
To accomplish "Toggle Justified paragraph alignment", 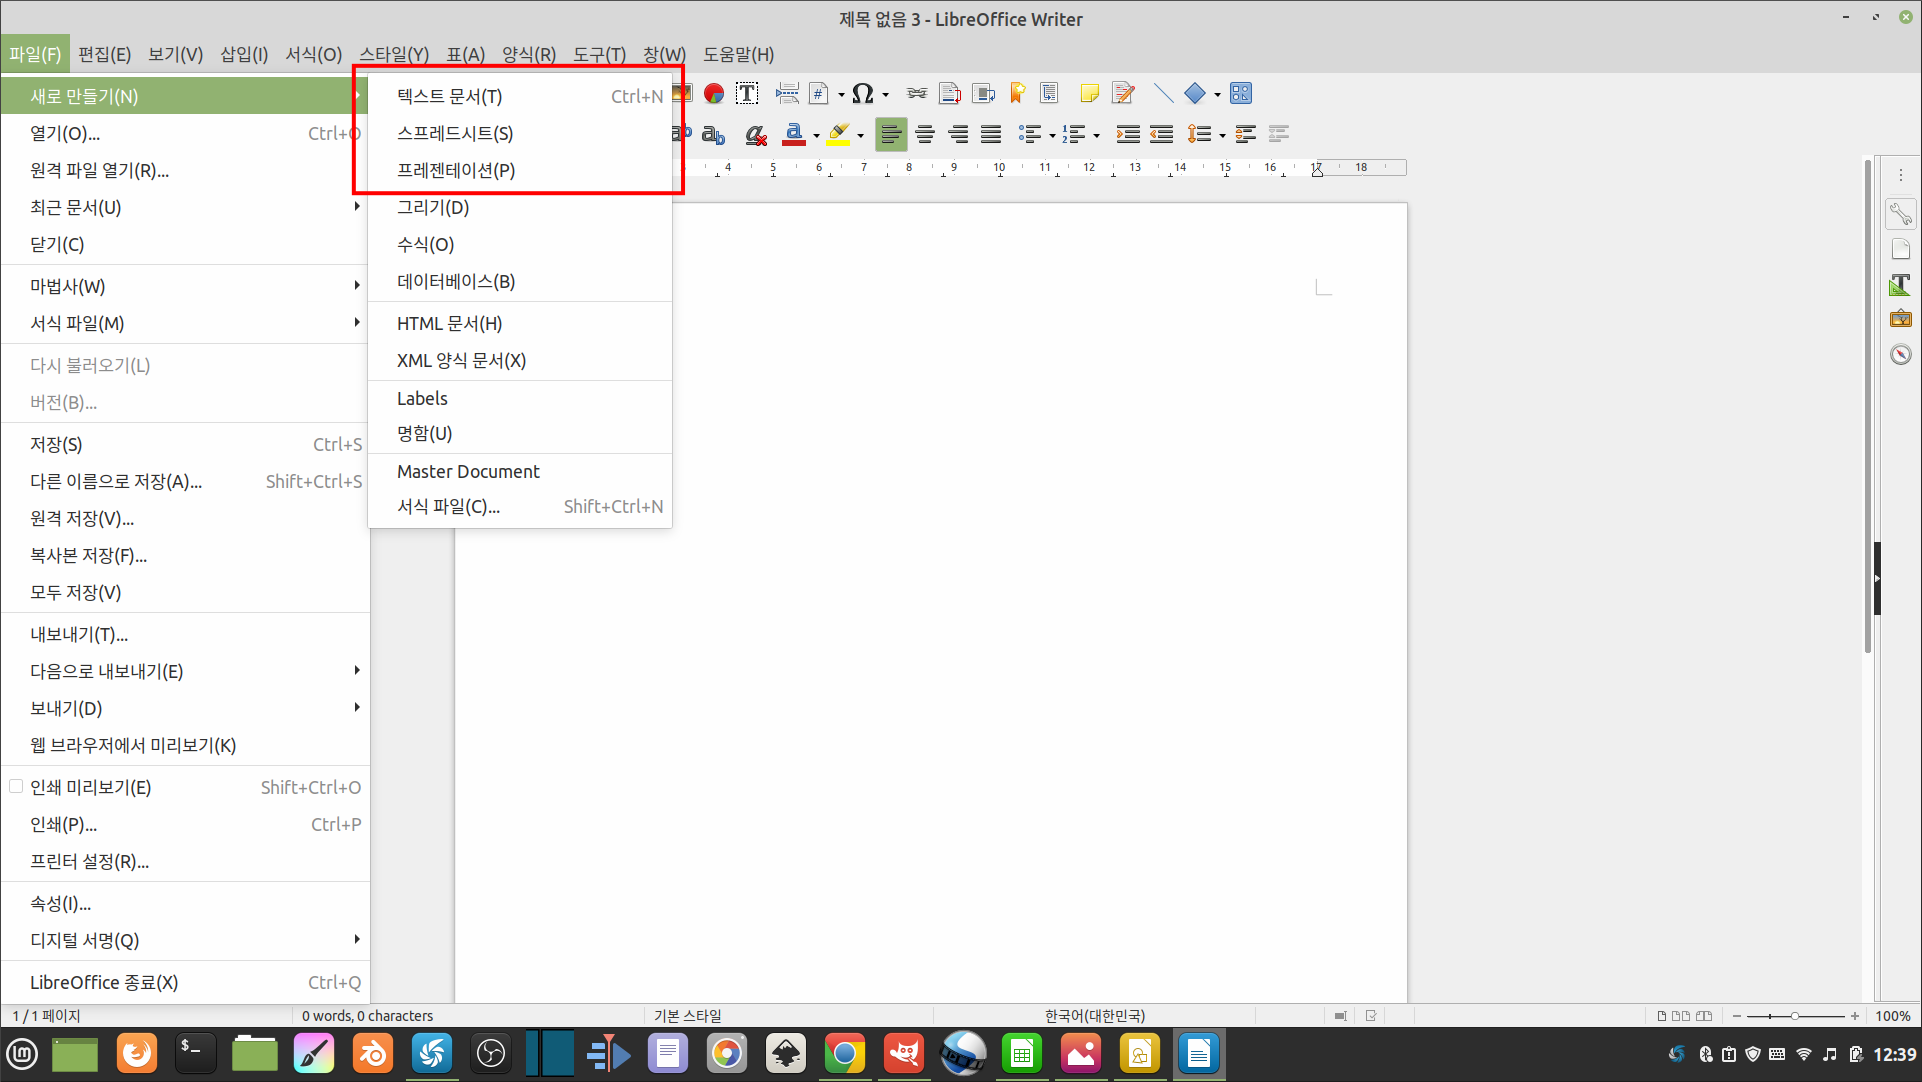I will click(x=991, y=135).
